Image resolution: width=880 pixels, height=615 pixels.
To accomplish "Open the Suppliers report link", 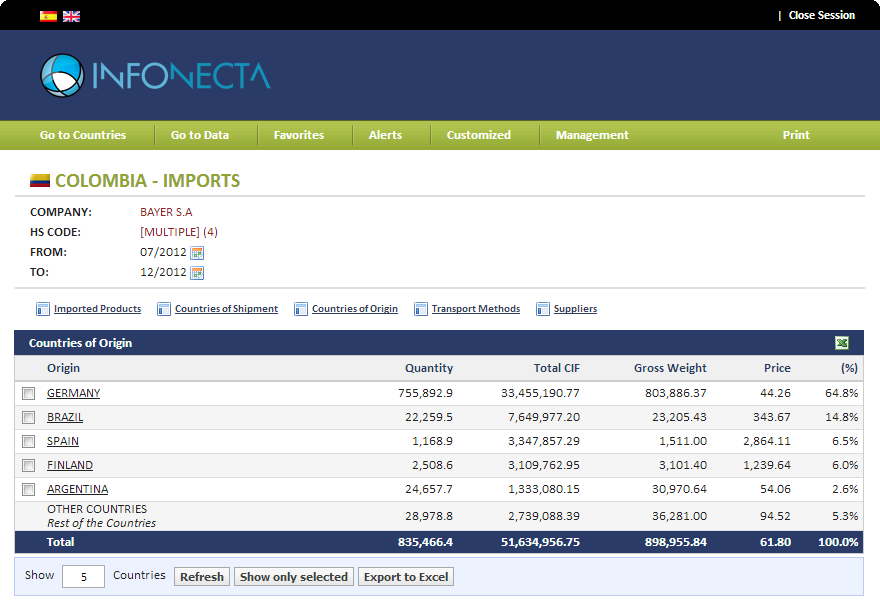I will pos(575,309).
